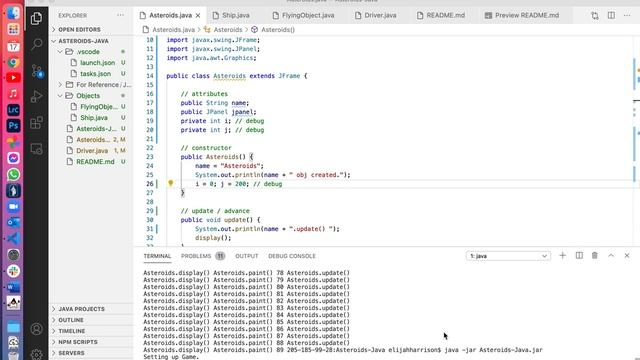Select terminal from the '1: java' dropdown
This screenshot has width=640, height=360.
[508, 256]
